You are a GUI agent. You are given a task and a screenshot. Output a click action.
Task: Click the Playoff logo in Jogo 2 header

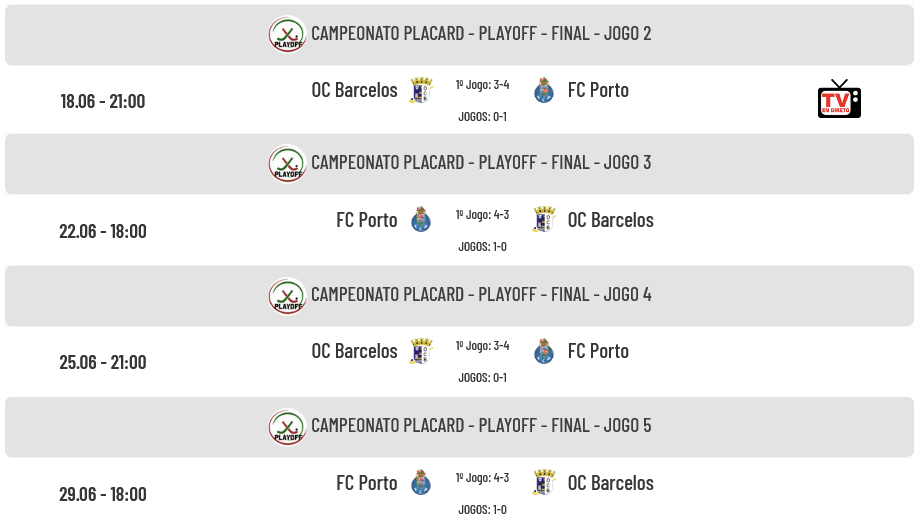(287, 34)
